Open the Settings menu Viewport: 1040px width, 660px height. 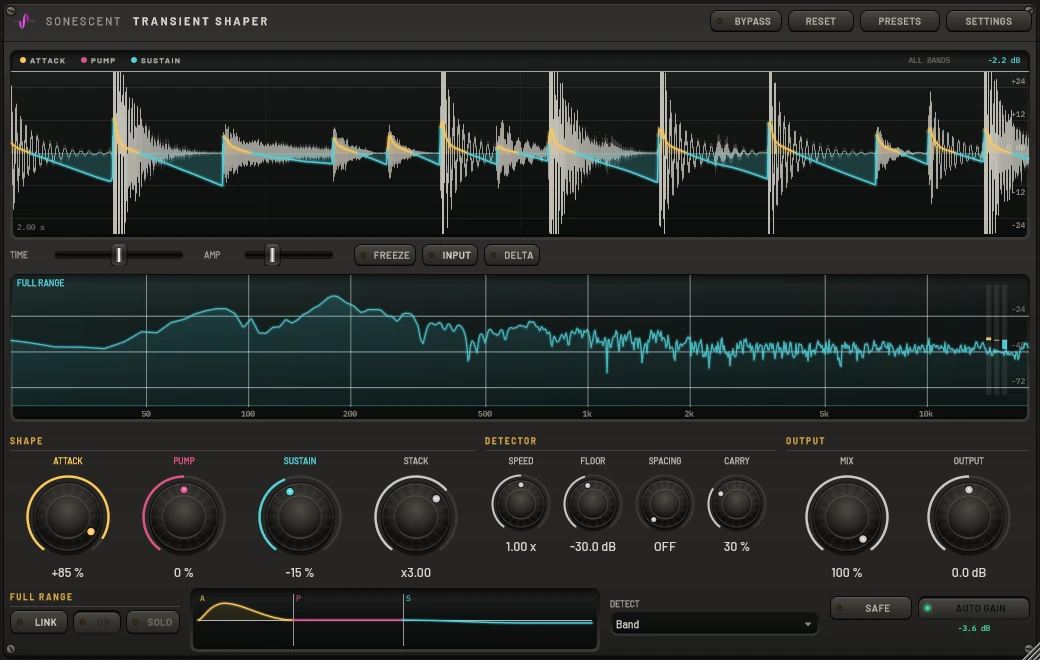[988, 21]
